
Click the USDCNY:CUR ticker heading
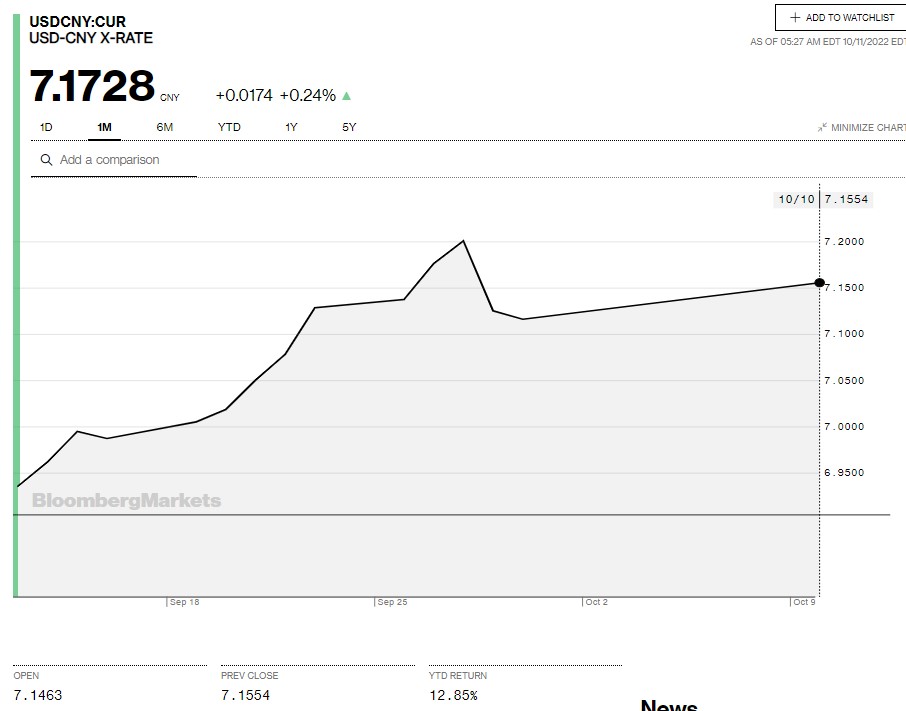tap(78, 21)
